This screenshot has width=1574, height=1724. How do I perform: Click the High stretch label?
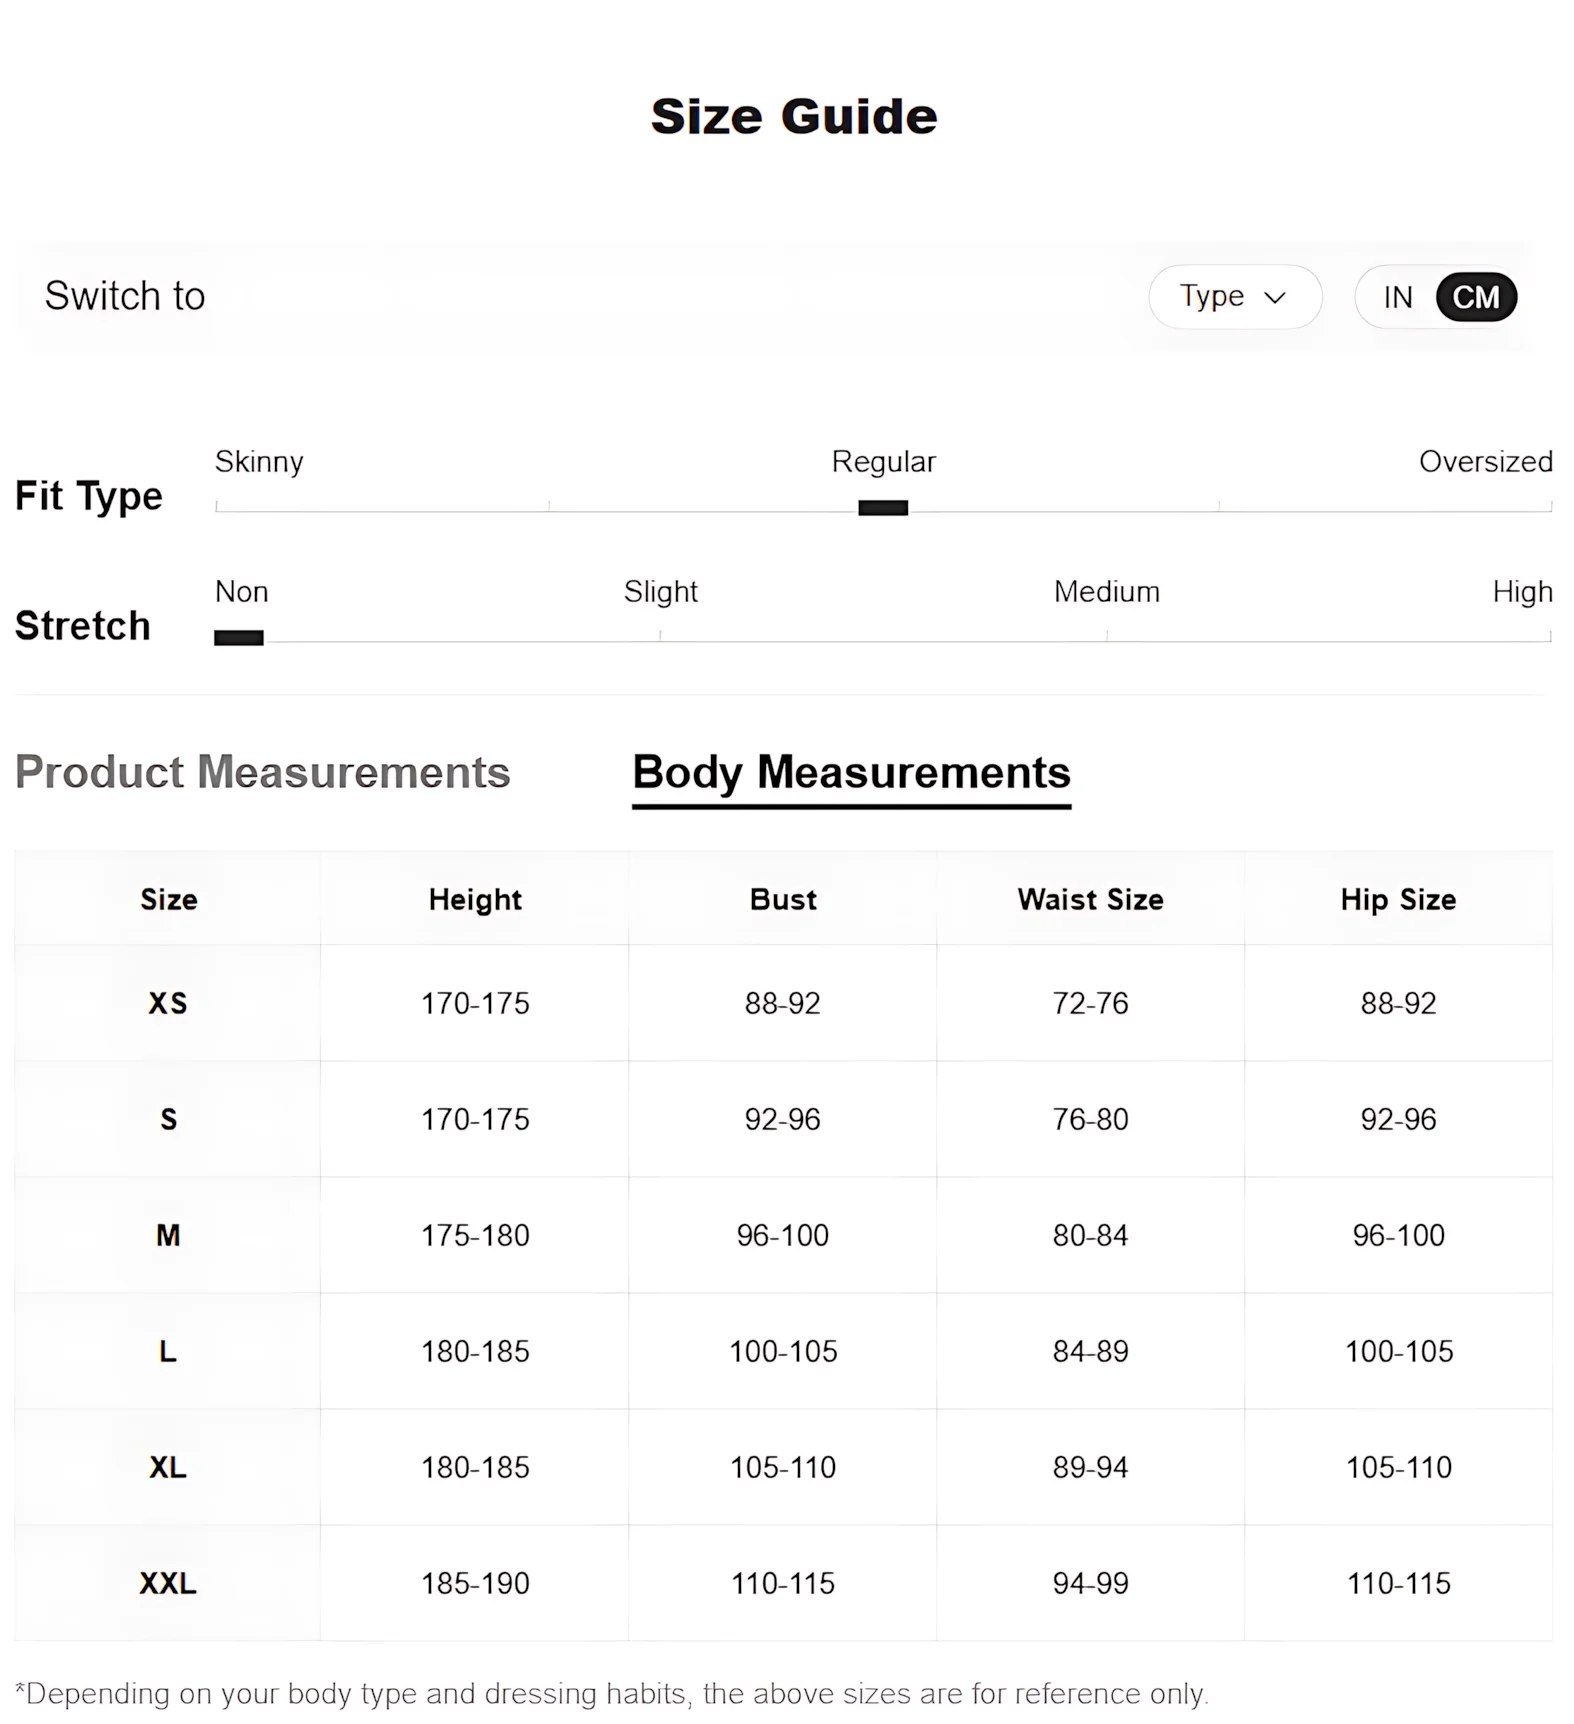(1522, 592)
